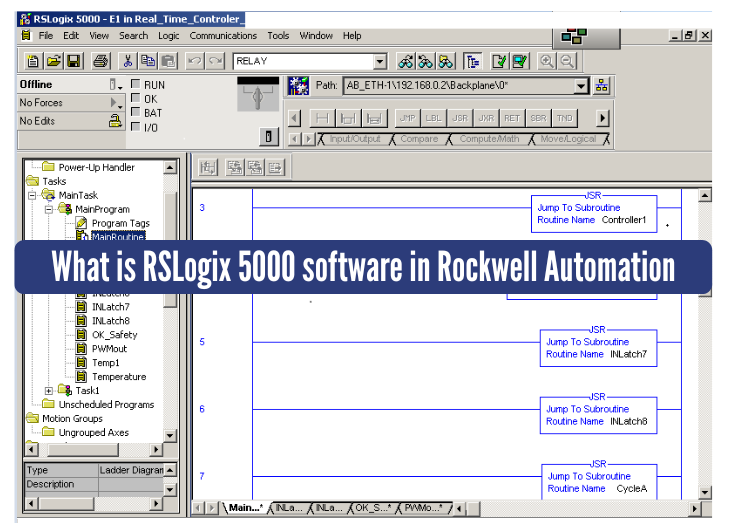Click the Print toolbar icon
The width and height of the screenshot is (730, 523).
coord(101,61)
